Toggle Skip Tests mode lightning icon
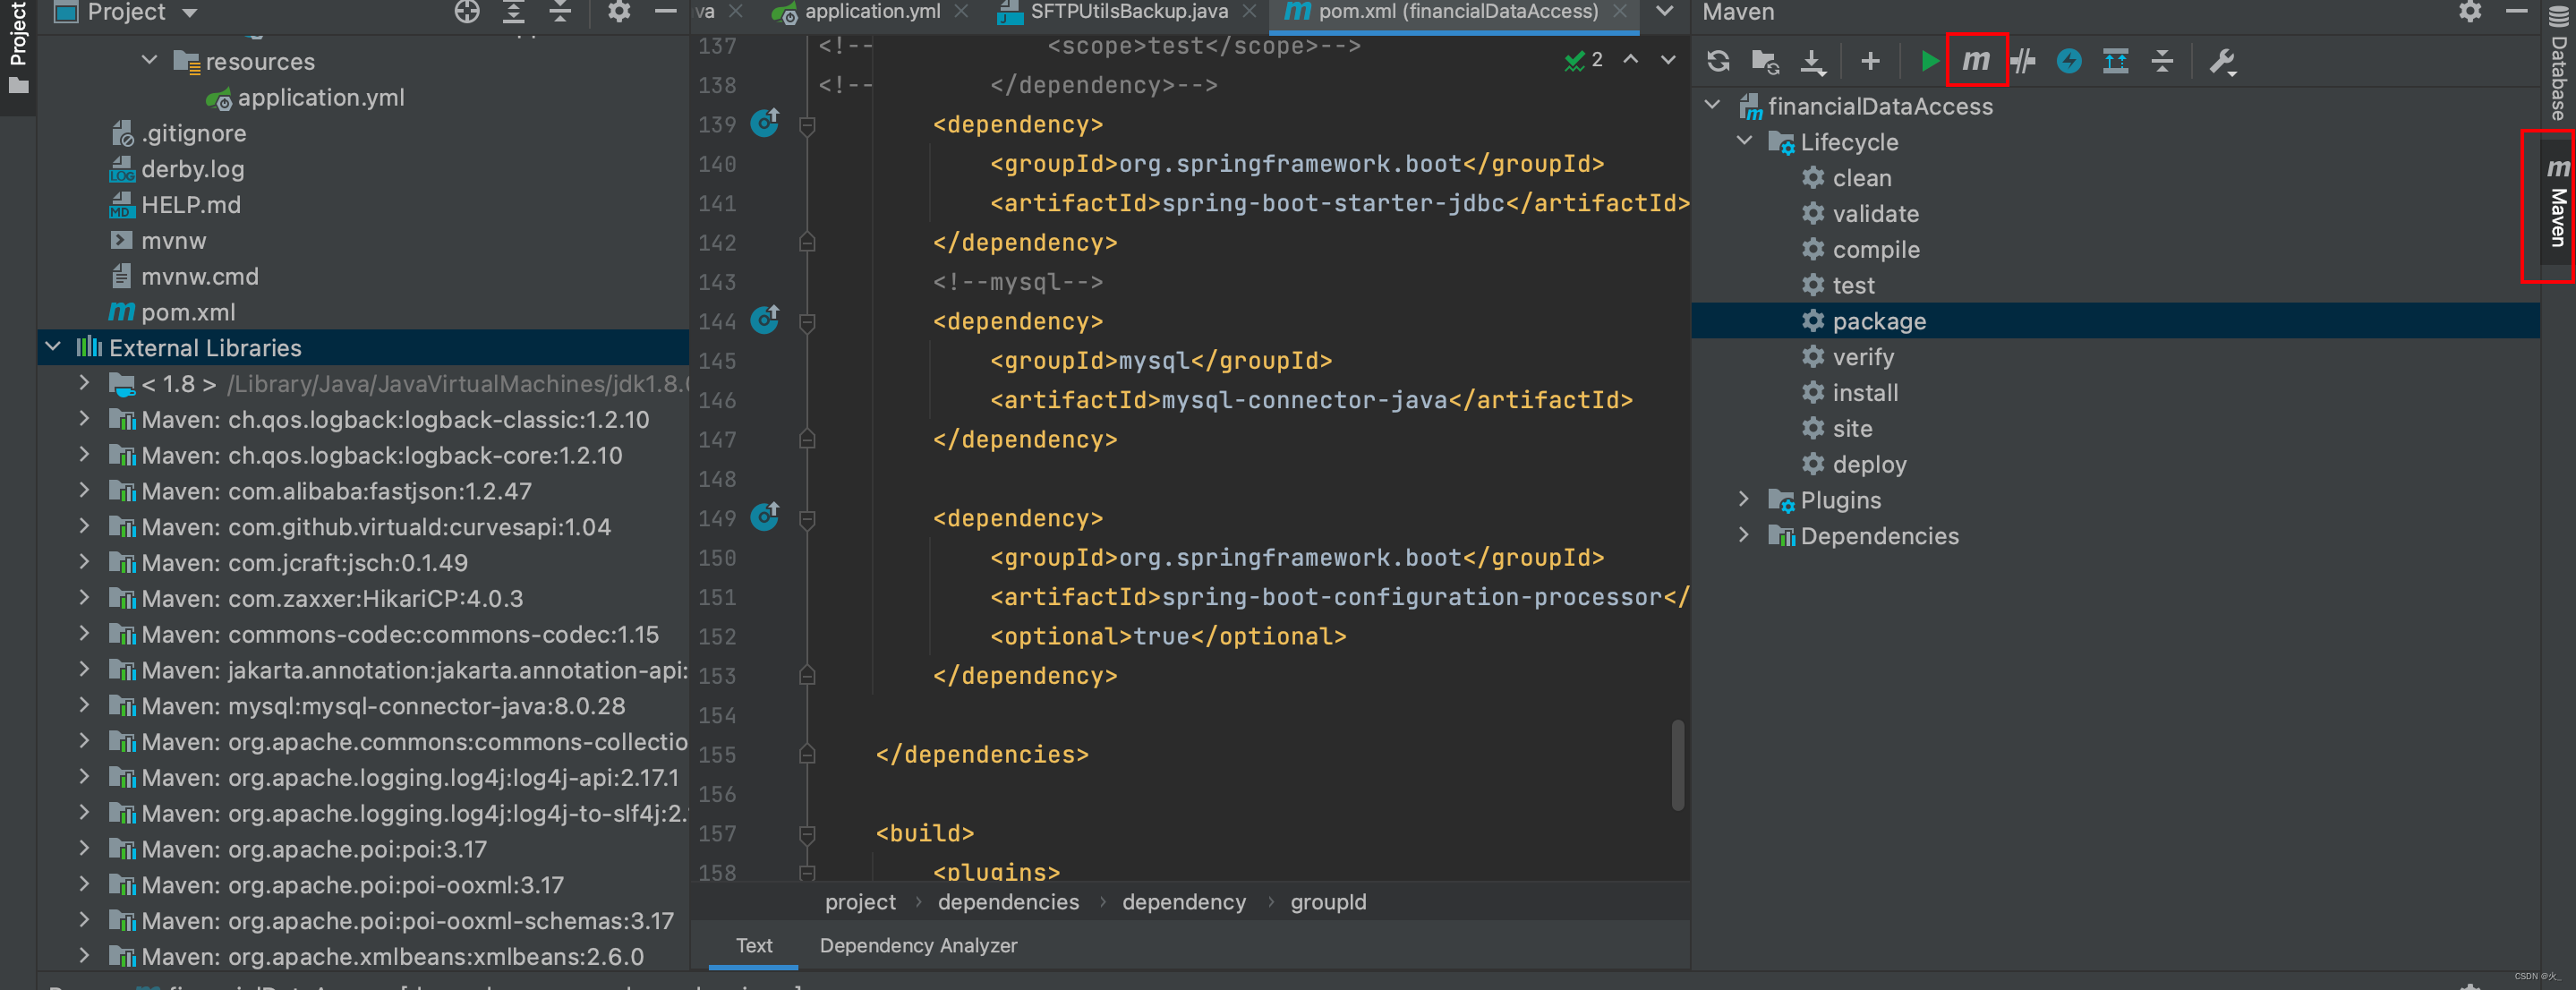The height and width of the screenshot is (990, 2576). coord(2068,61)
